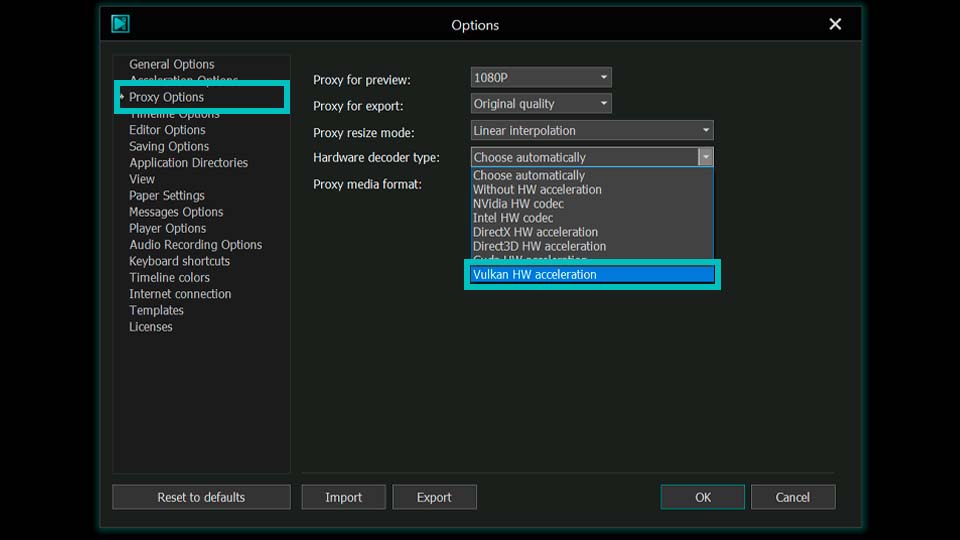Choose 'Choose automatically' in decoder list
The image size is (960, 540).
pos(592,175)
